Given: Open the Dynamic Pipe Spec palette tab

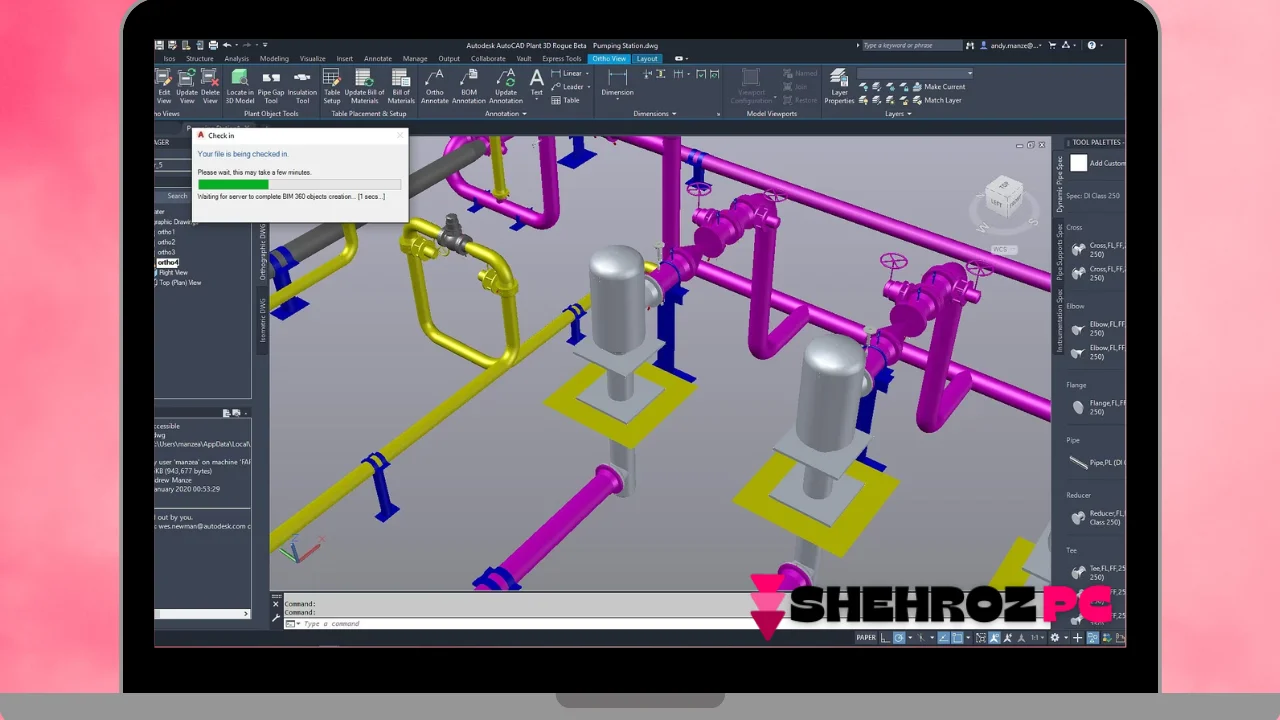Looking at the screenshot, I should (1060, 184).
